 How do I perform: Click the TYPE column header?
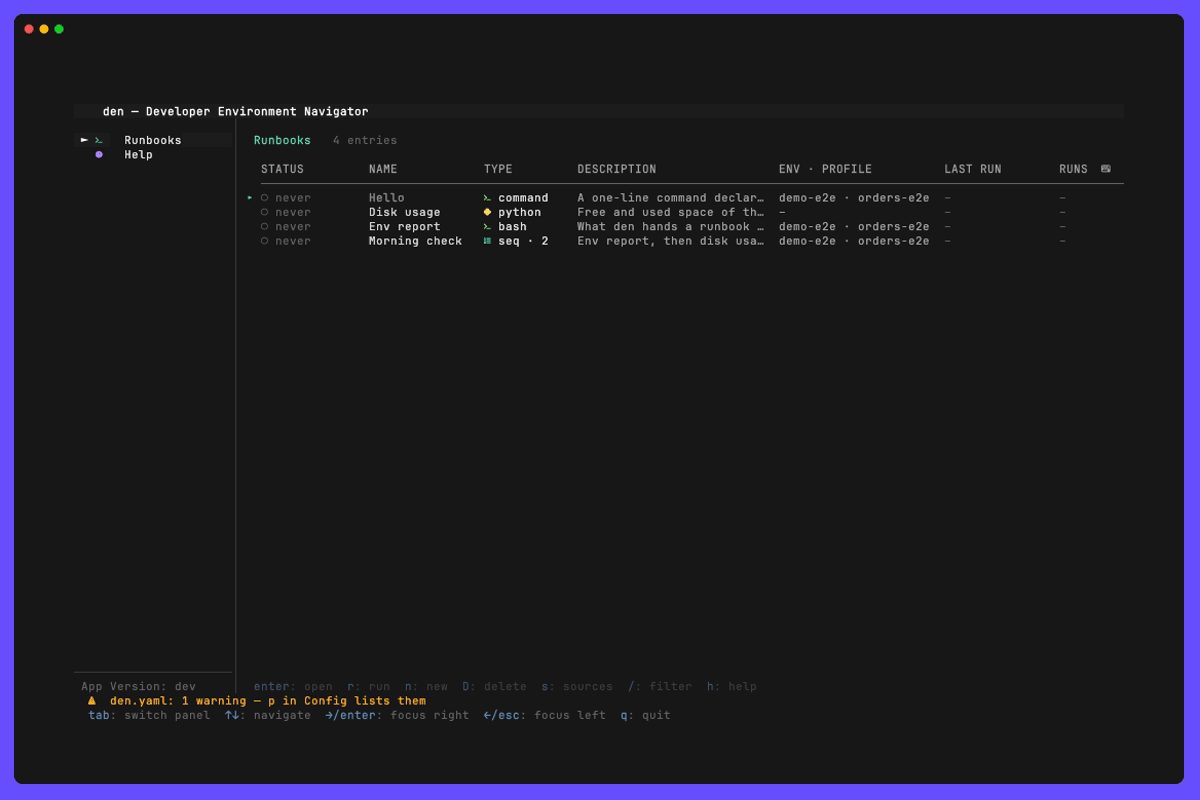click(x=498, y=169)
